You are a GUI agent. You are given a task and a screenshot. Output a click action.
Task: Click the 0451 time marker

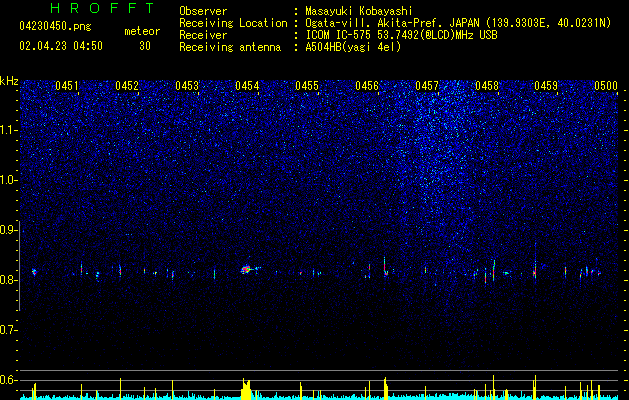(67, 86)
